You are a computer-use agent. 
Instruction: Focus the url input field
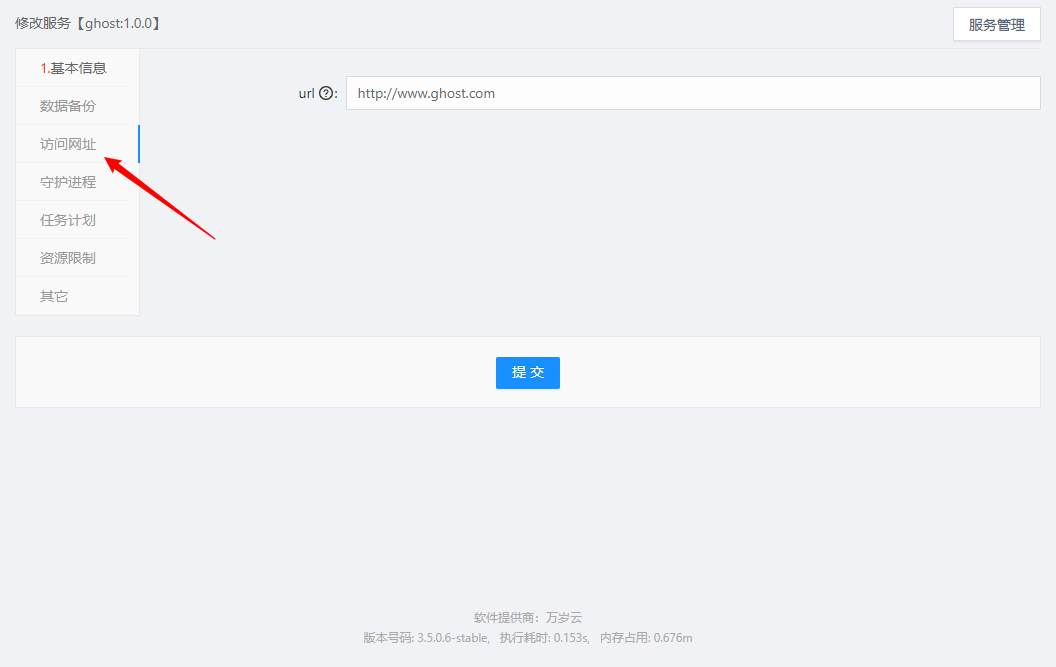click(692, 94)
